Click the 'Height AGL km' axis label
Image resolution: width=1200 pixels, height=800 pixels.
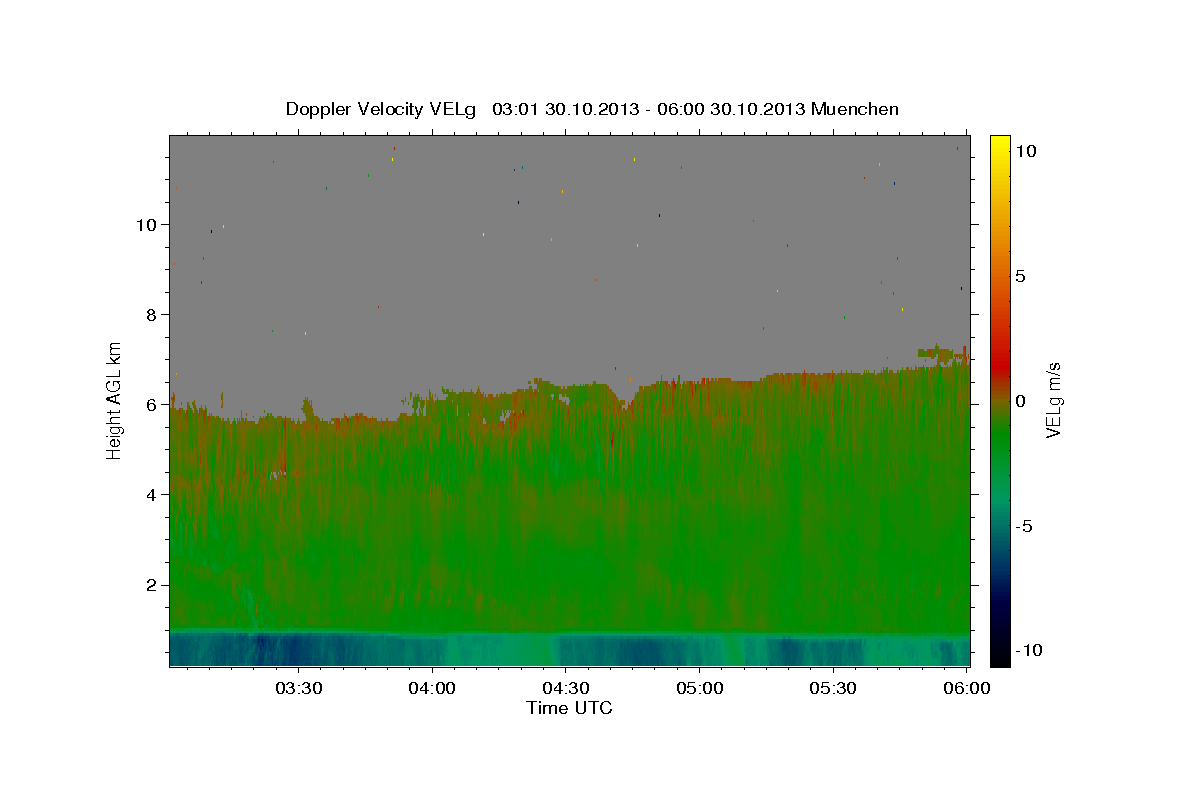pos(115,400)
